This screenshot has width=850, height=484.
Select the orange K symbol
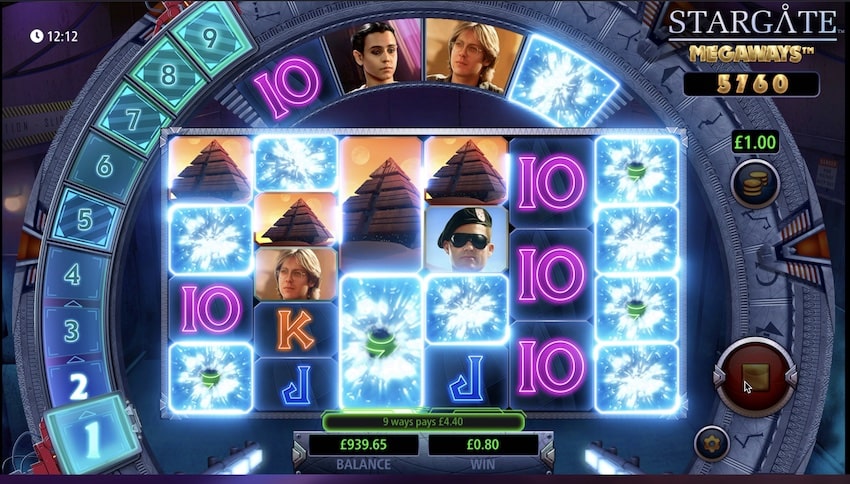click(x=295, y=330)
